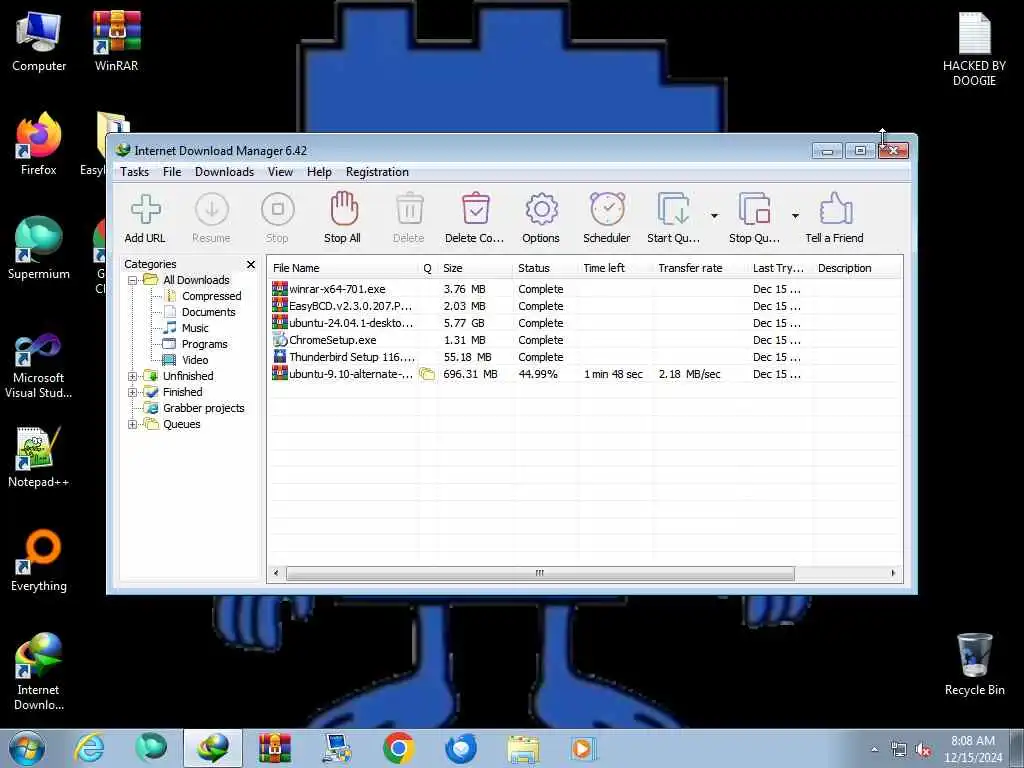
Task: Select the Documents category
Action: tap(208, 312)
